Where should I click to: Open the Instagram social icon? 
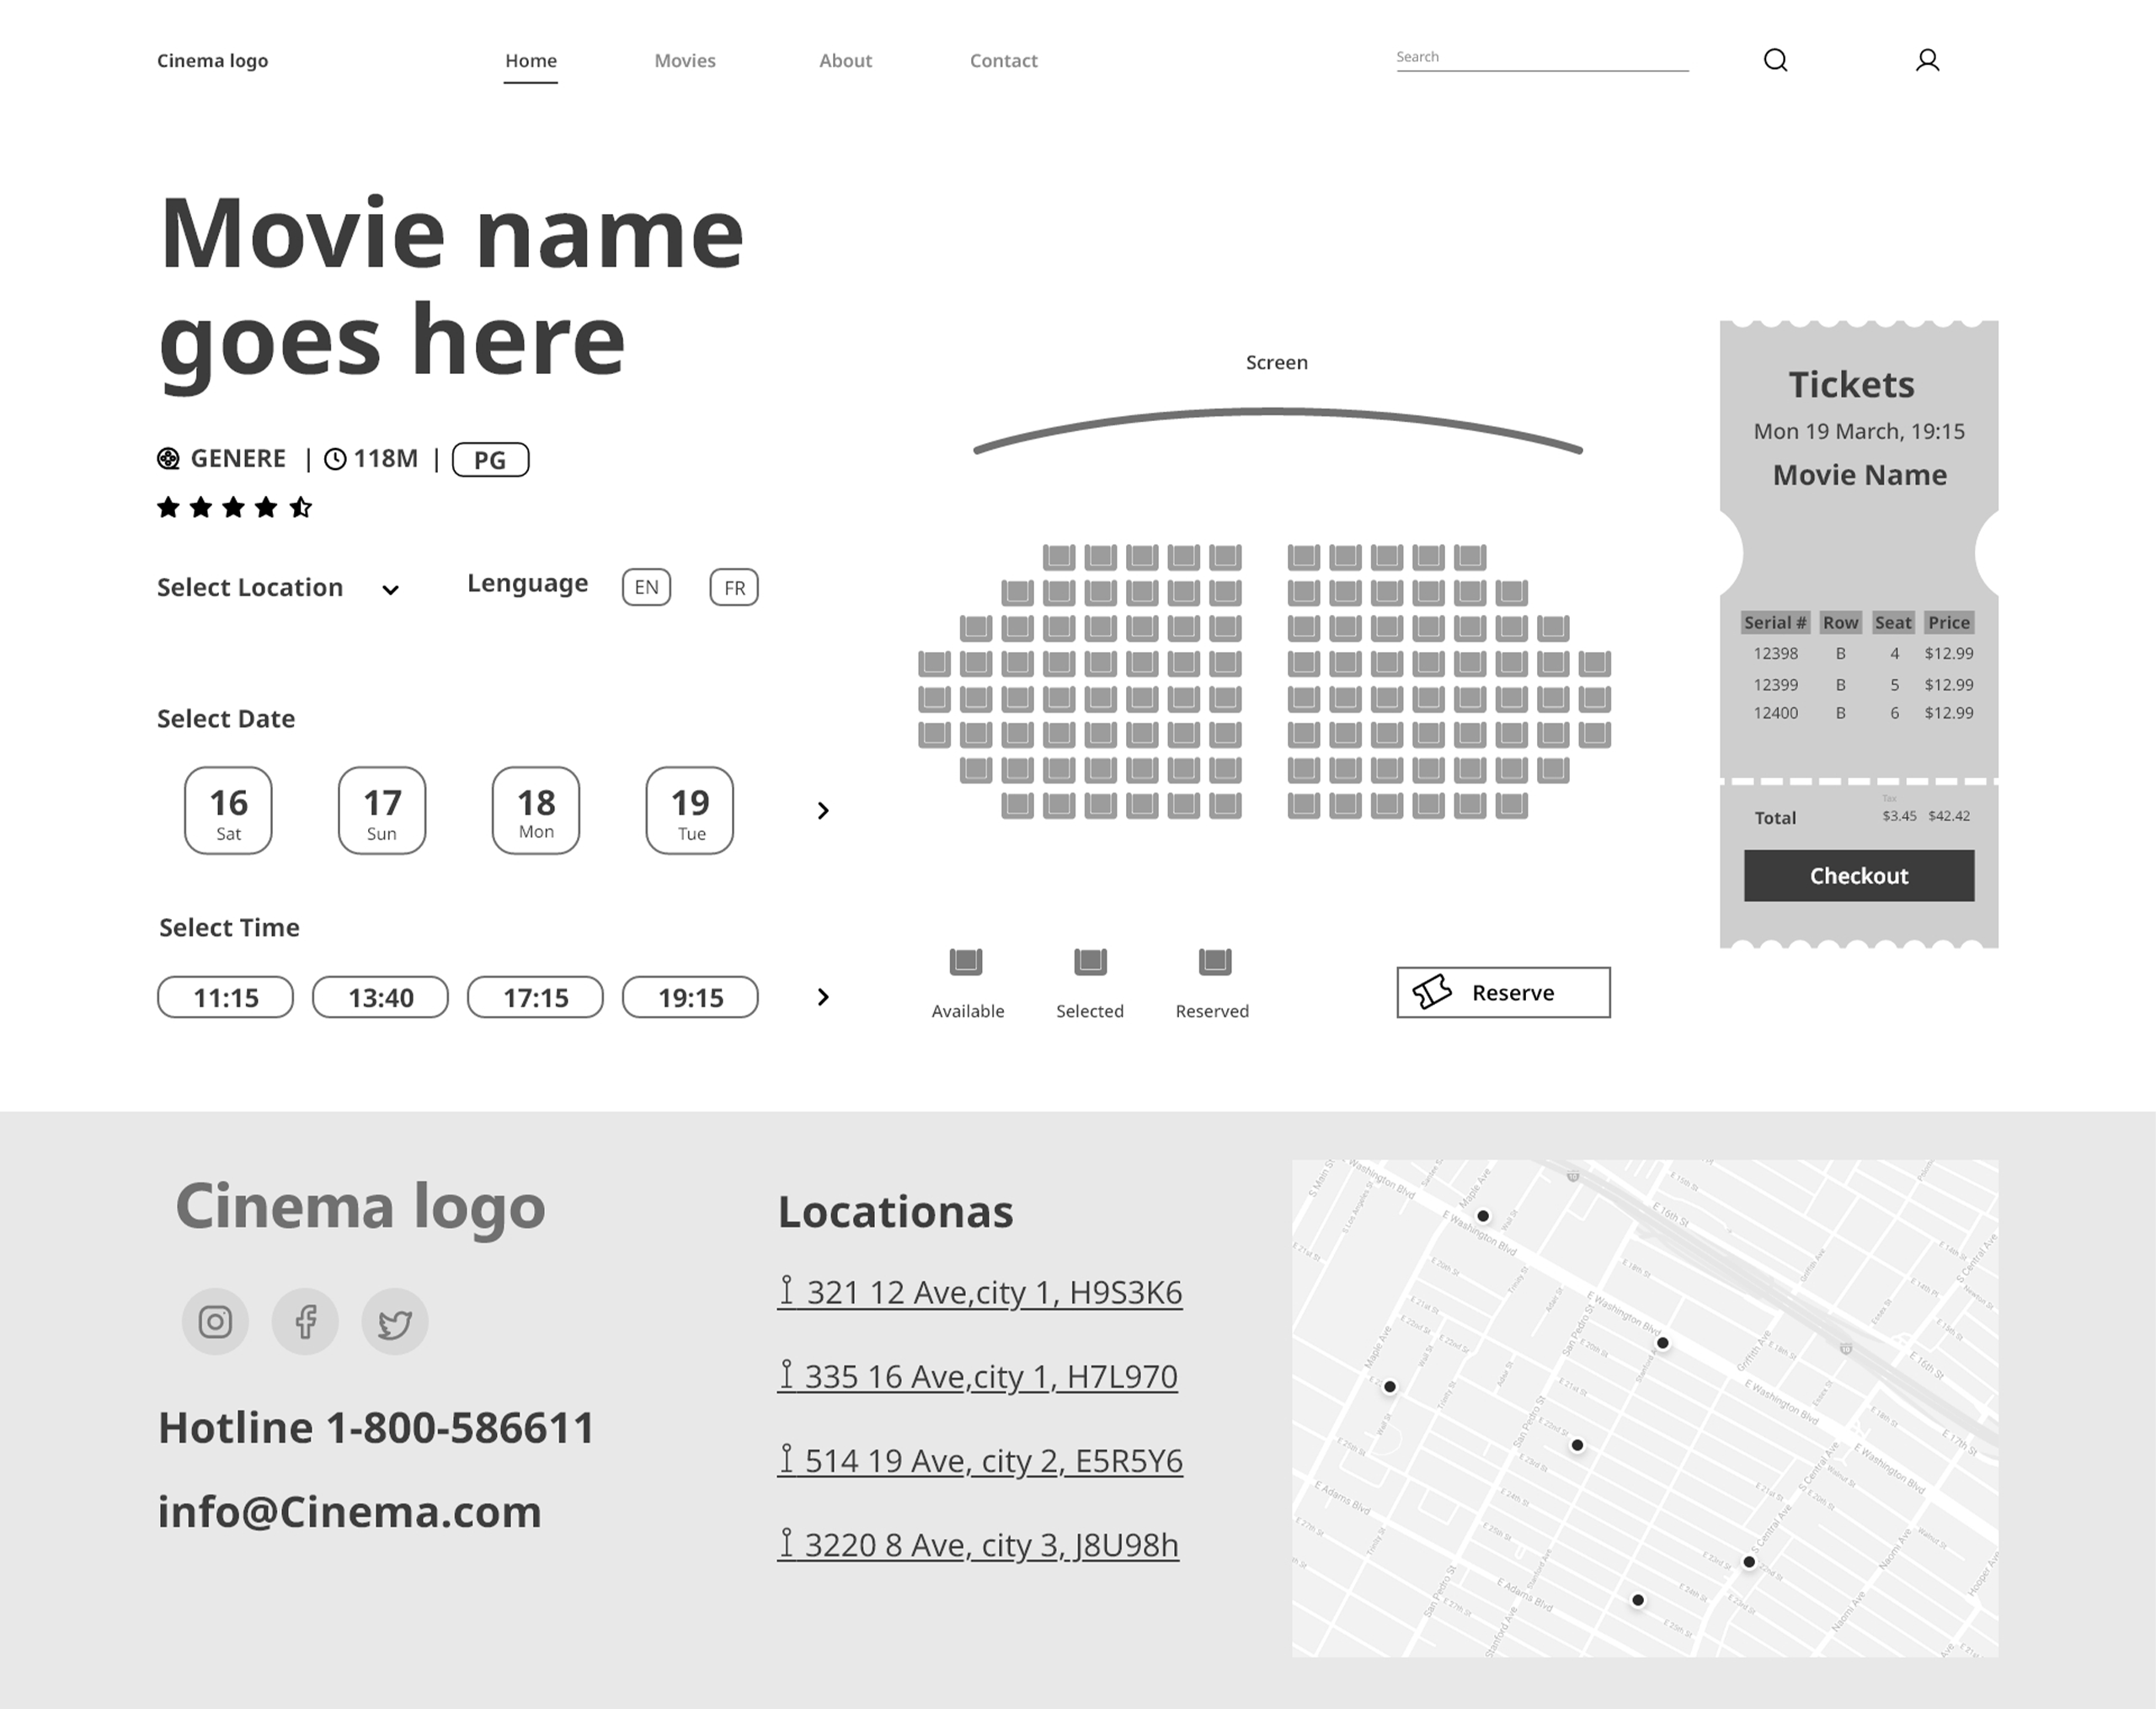(x=215, y=1321)
